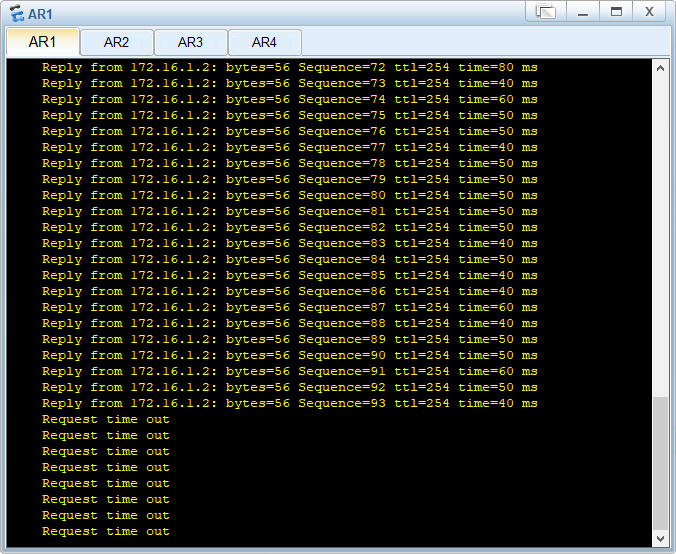Viewport: 676px width, 554px height.
Task: Click the reply line with Sequence=87
Action: click(x=290, y=307)
